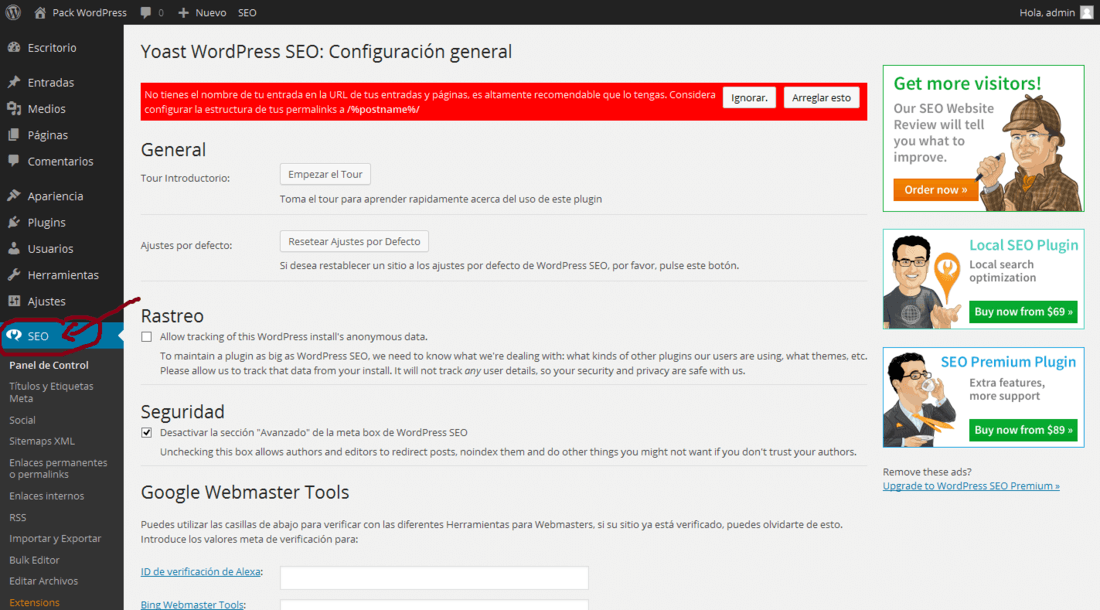Enable anonymous data tracking checkbox
This screenshot has height=610, width=1100.
coord(147,337)
